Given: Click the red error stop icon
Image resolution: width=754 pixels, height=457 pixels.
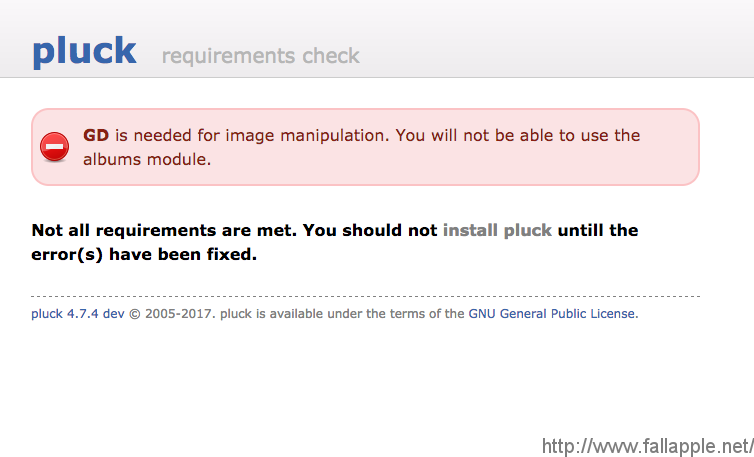Looking at the screenshot, I should 54,147.
